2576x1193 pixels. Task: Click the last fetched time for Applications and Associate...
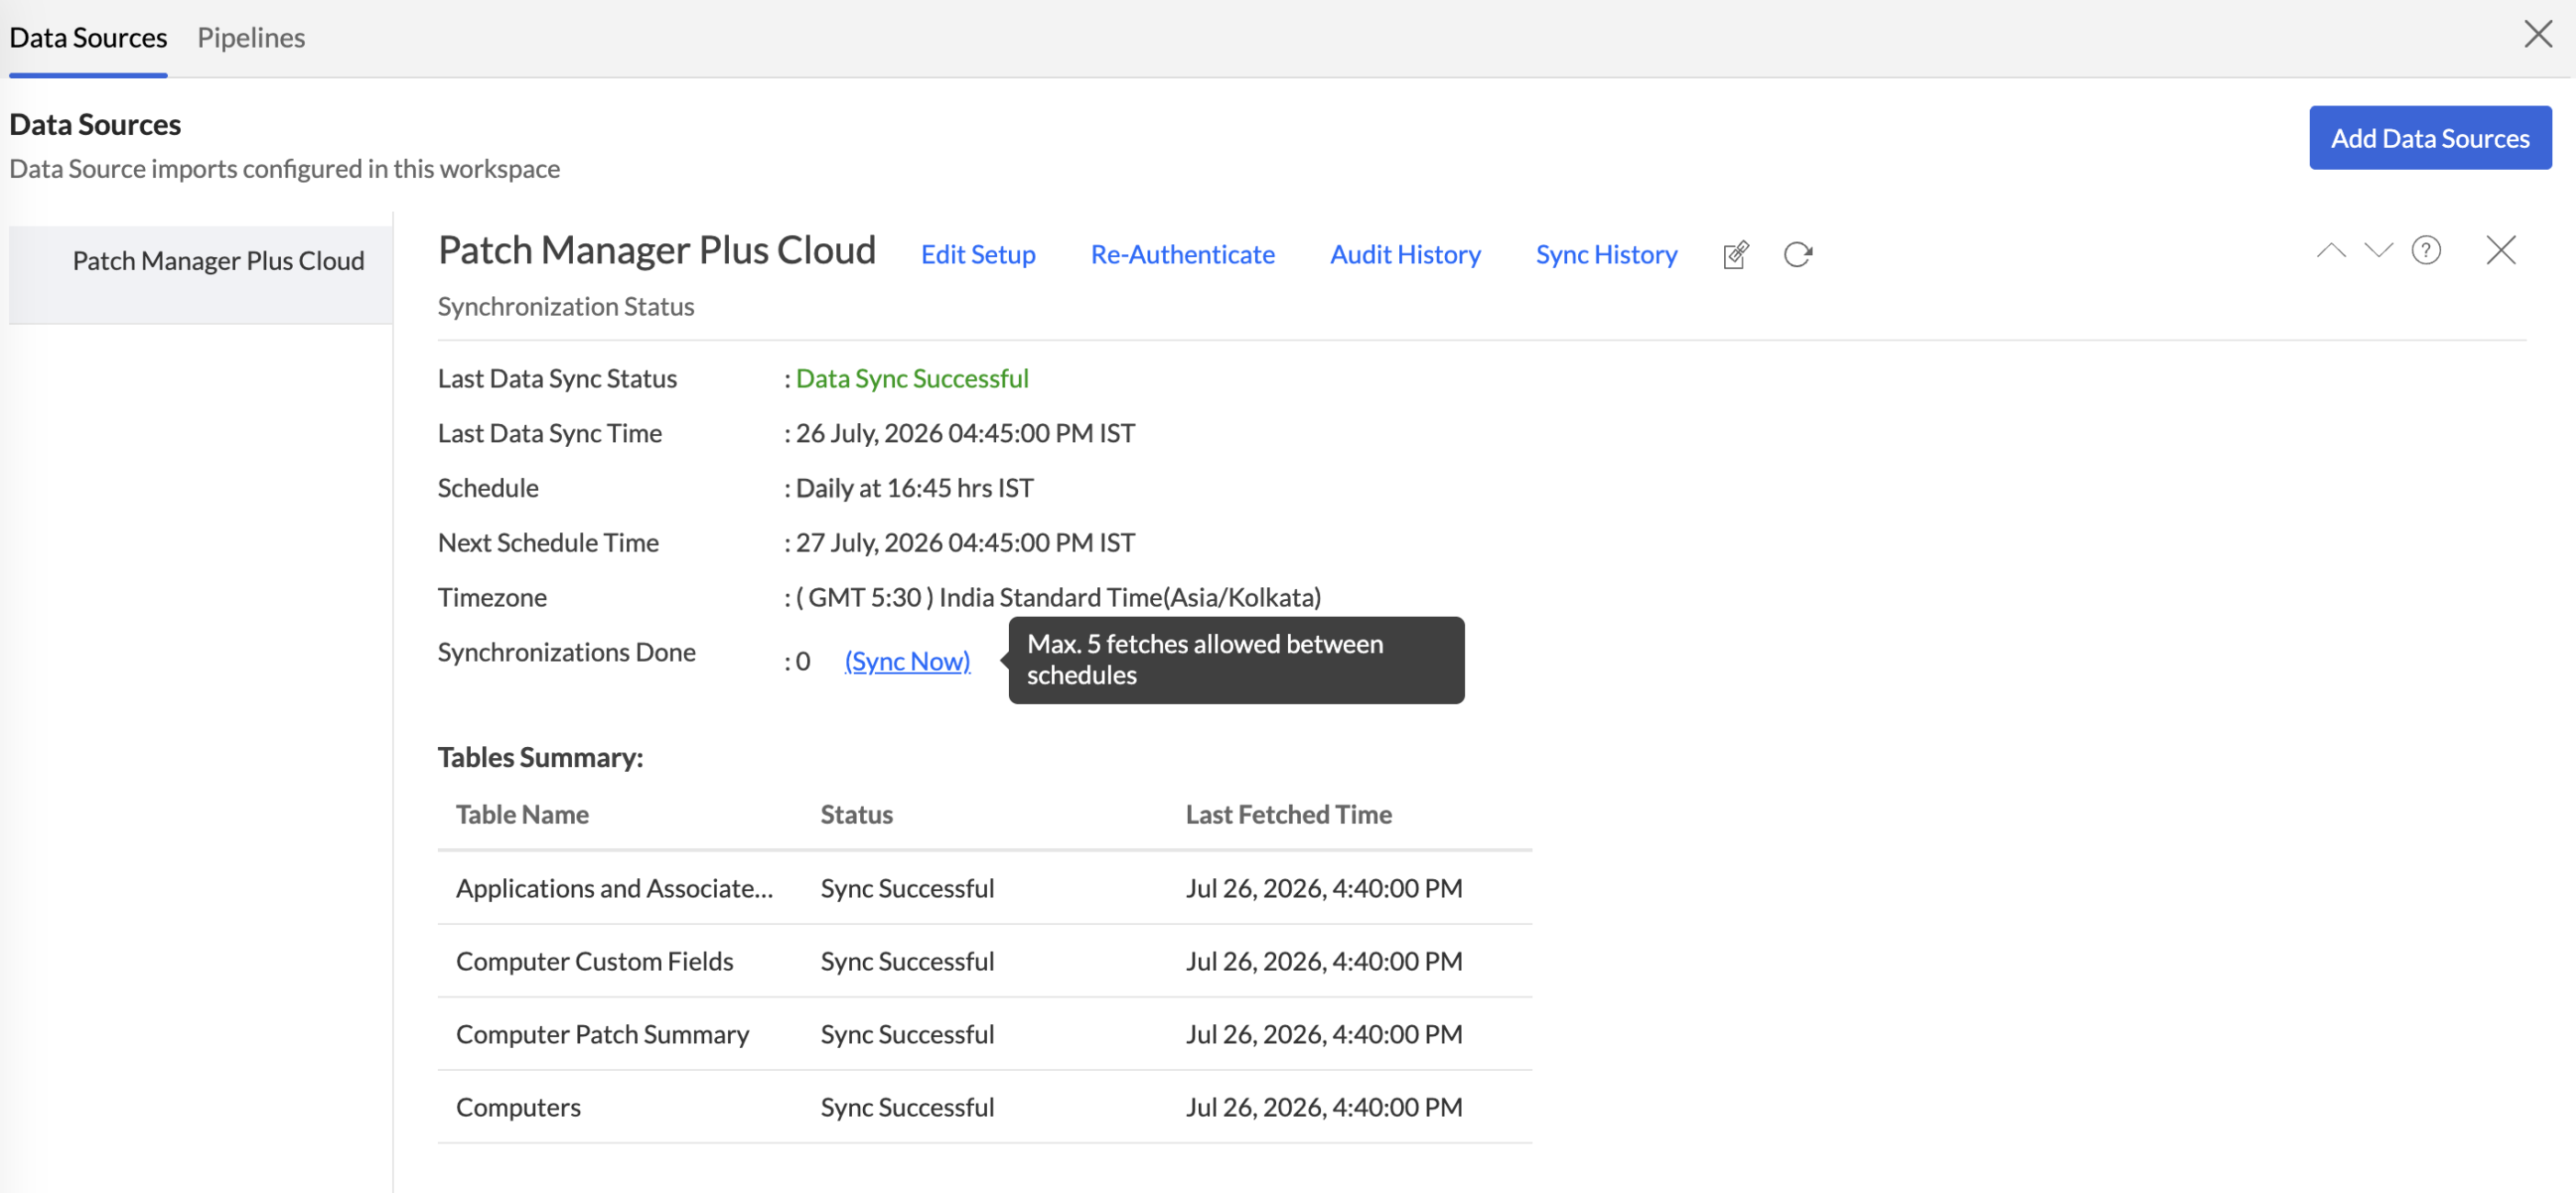[1324, 888]
